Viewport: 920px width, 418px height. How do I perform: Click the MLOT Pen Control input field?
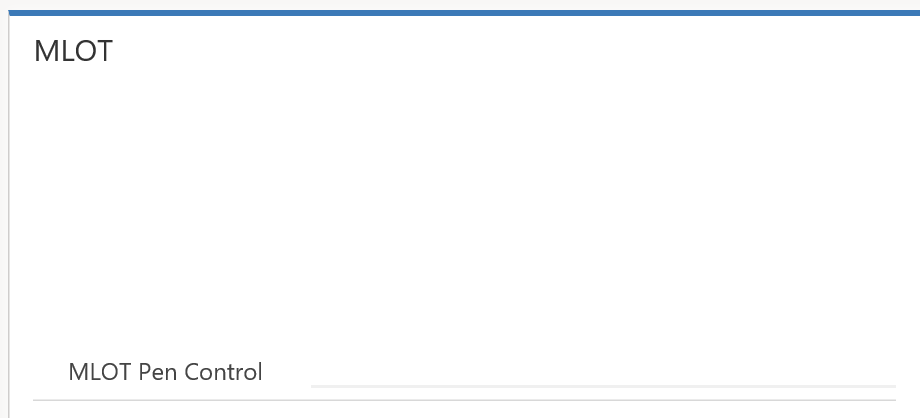coord(602,372)
